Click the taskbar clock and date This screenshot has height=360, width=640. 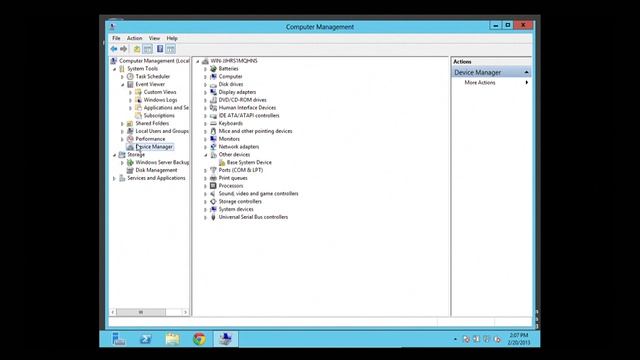[519, 339]
